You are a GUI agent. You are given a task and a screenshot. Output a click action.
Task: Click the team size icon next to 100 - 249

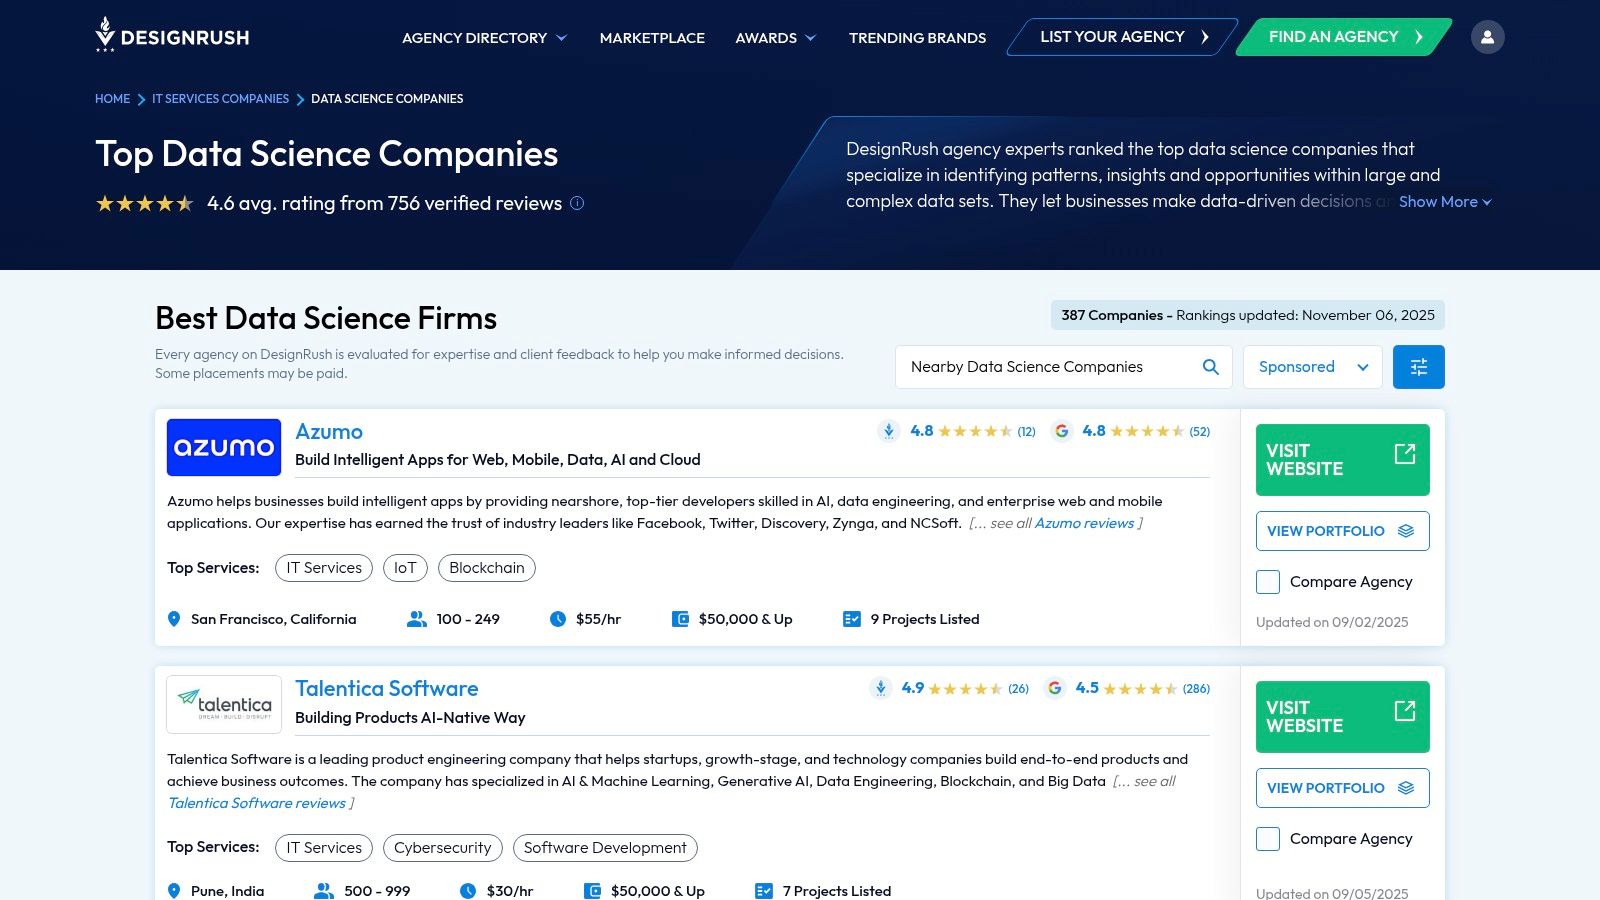417,619
